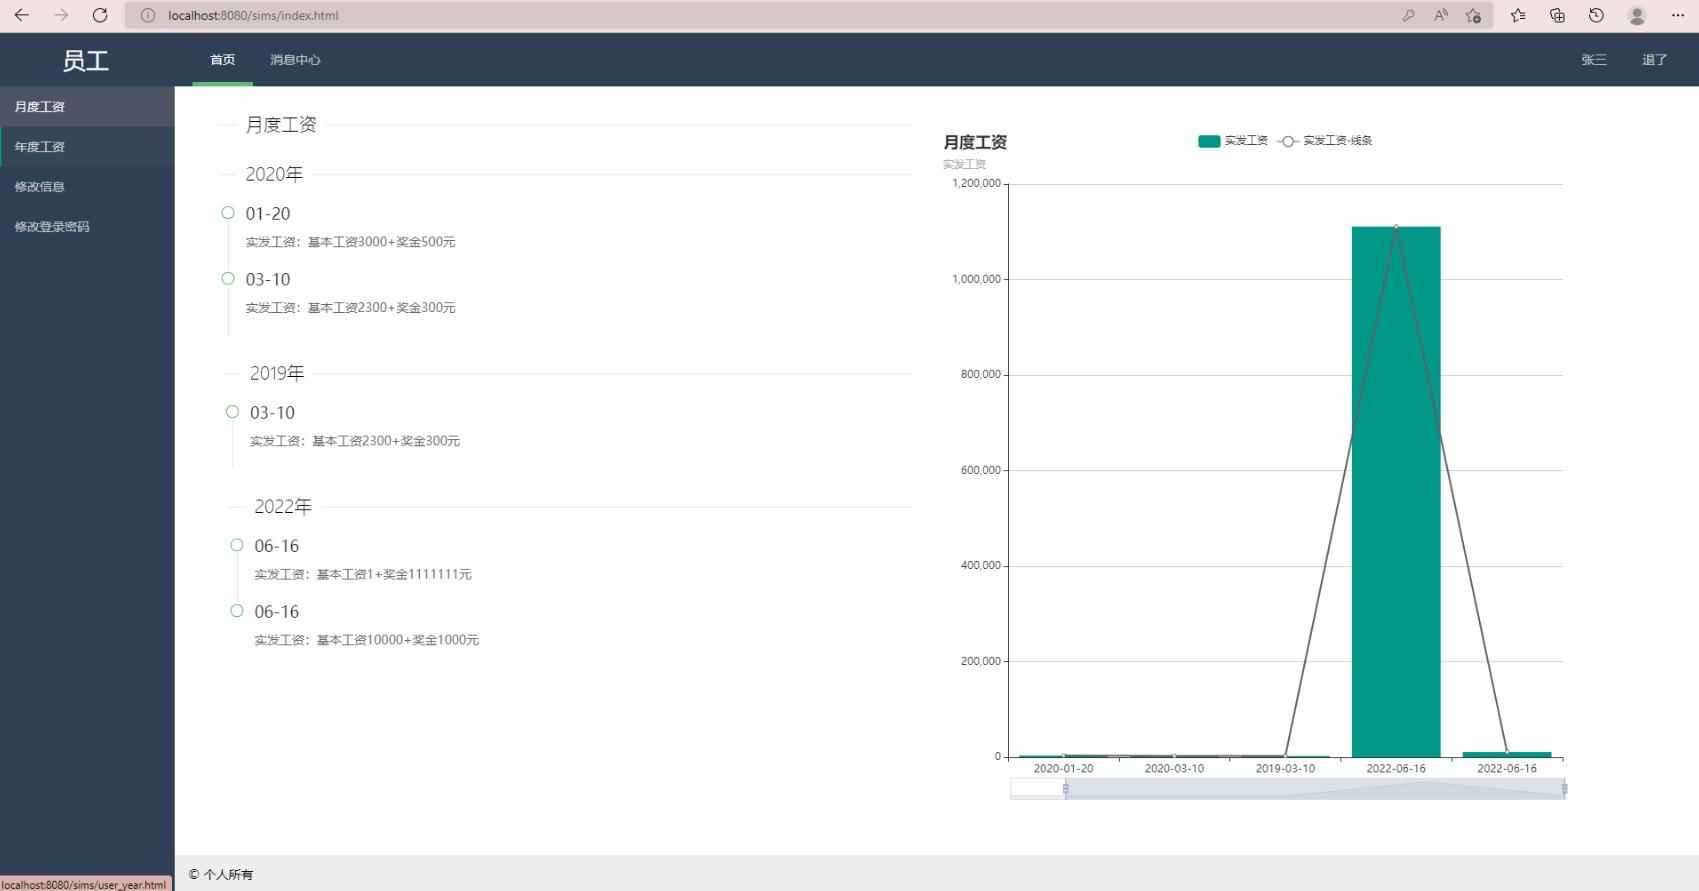Click timeline circle for 2020 03-10

[228, 279]
